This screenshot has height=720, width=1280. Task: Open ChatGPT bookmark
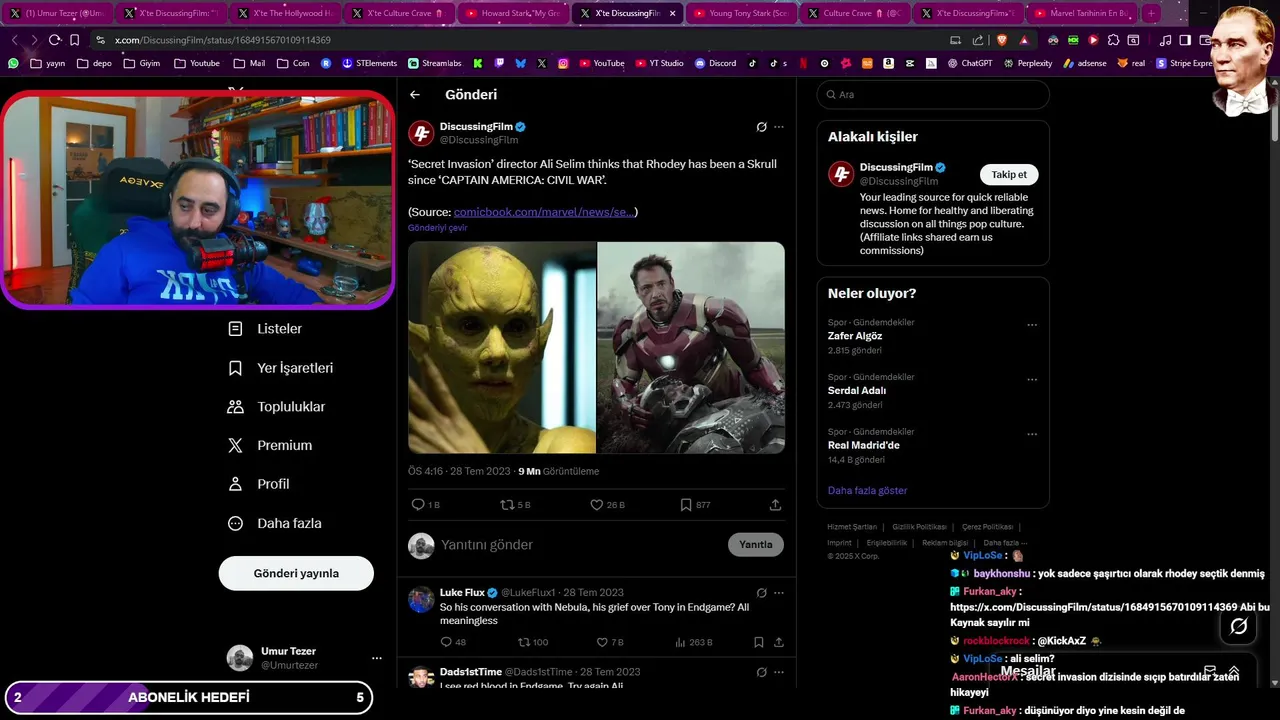coord(968,63)
